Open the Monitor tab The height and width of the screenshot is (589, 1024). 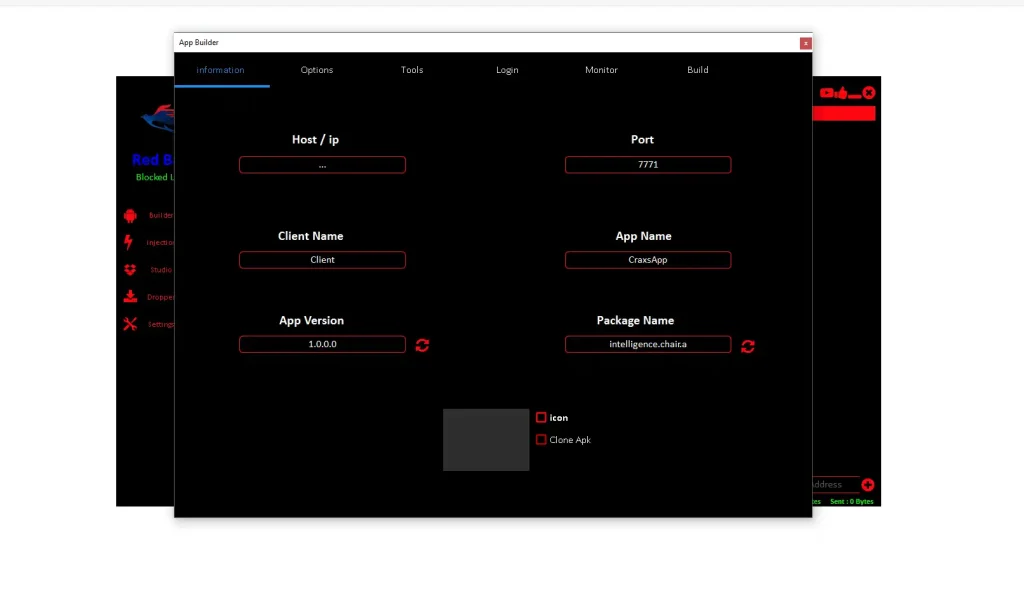(601, 70)
